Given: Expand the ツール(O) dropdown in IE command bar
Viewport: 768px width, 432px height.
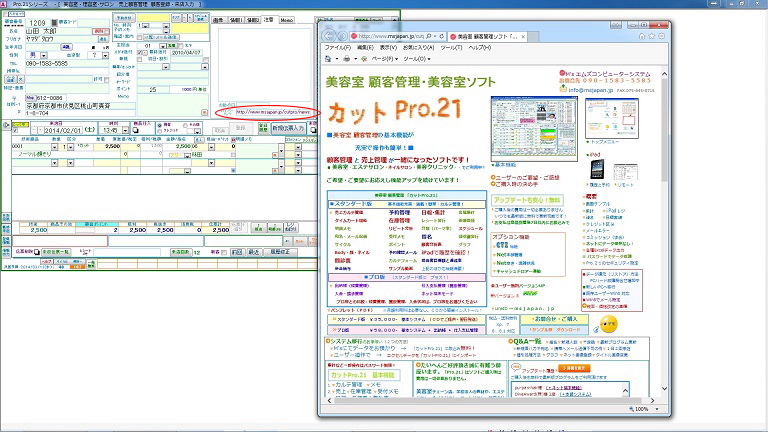Looking at the screenshot, I should [417, 59].
